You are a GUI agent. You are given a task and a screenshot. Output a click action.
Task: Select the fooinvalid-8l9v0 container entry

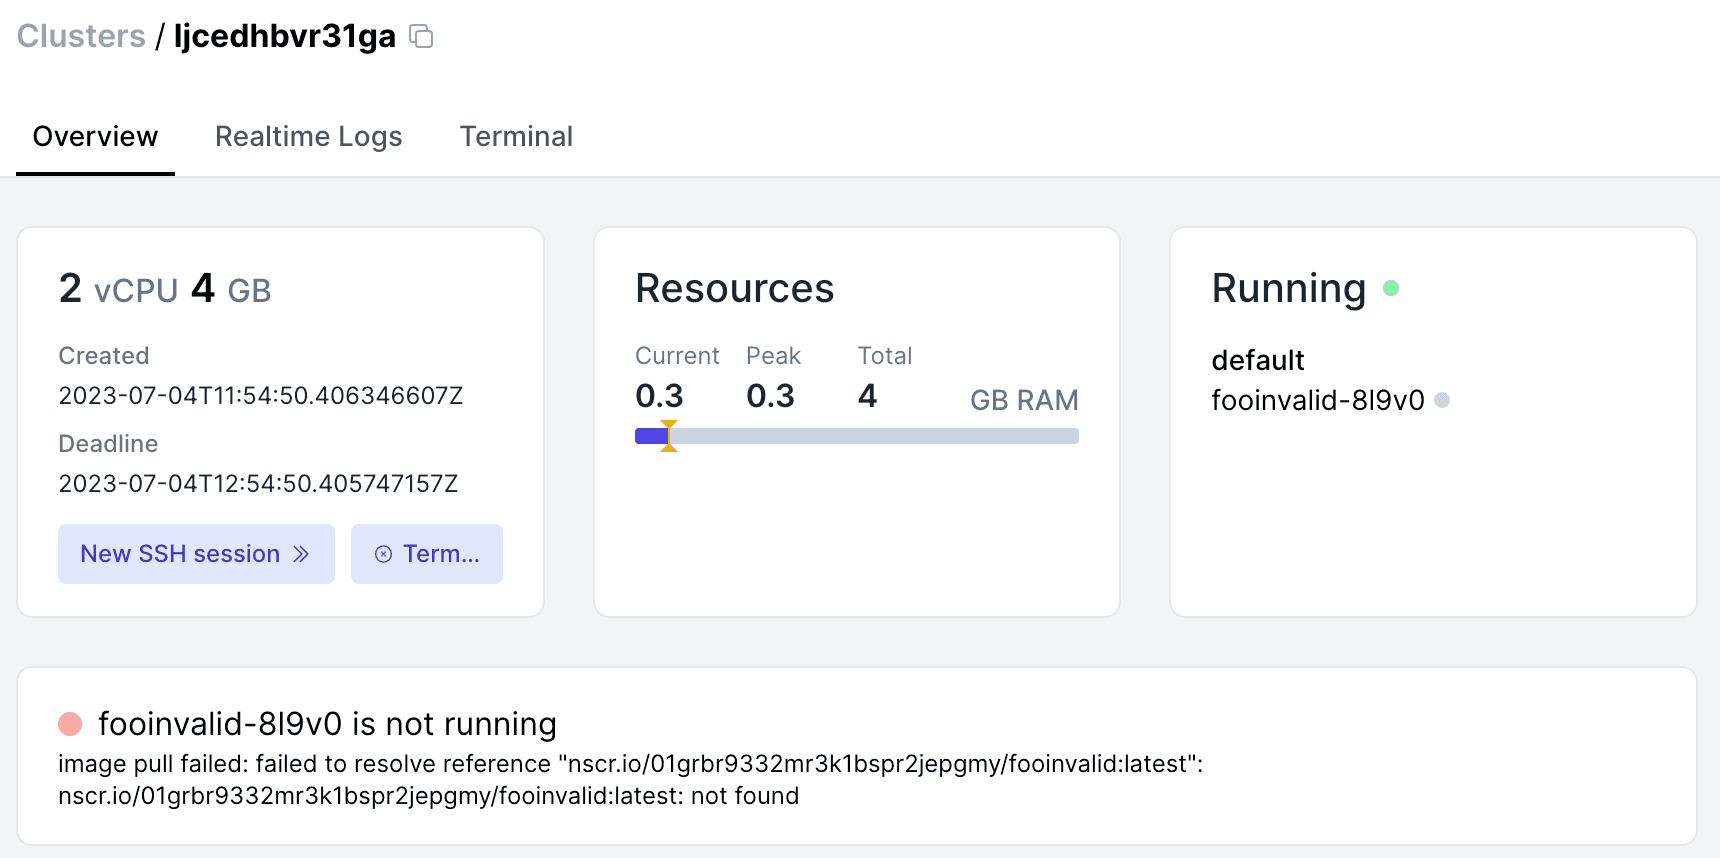pos(1317,400)
